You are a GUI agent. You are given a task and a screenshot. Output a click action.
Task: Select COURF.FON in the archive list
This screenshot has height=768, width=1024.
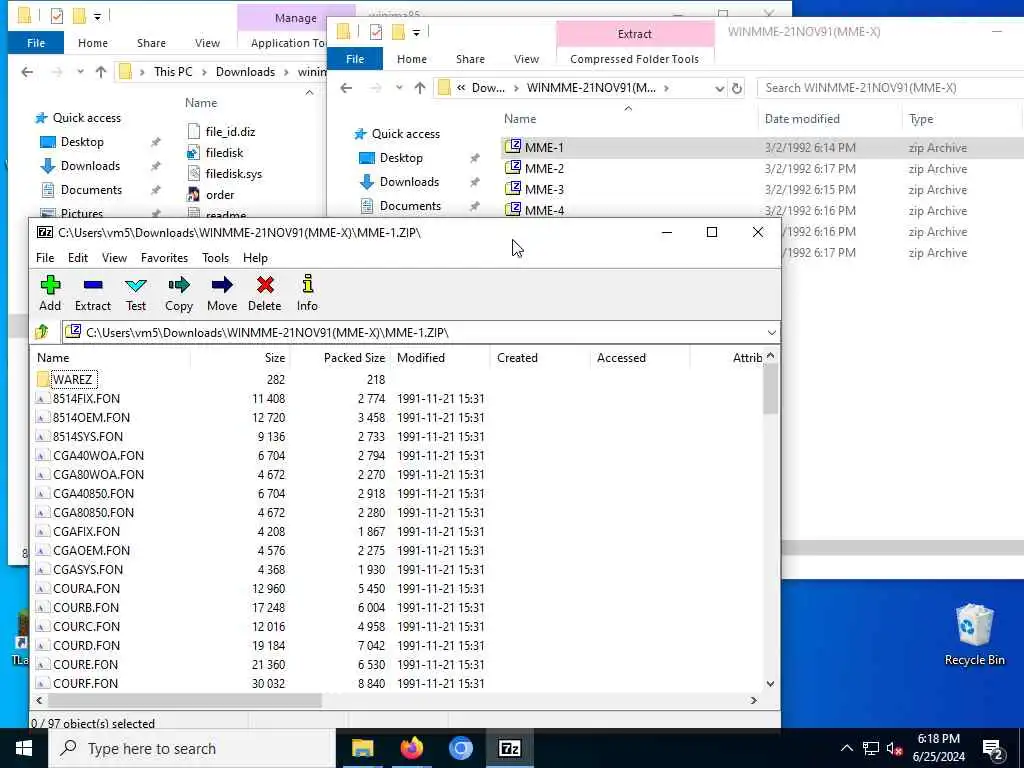tap(85, 684)
